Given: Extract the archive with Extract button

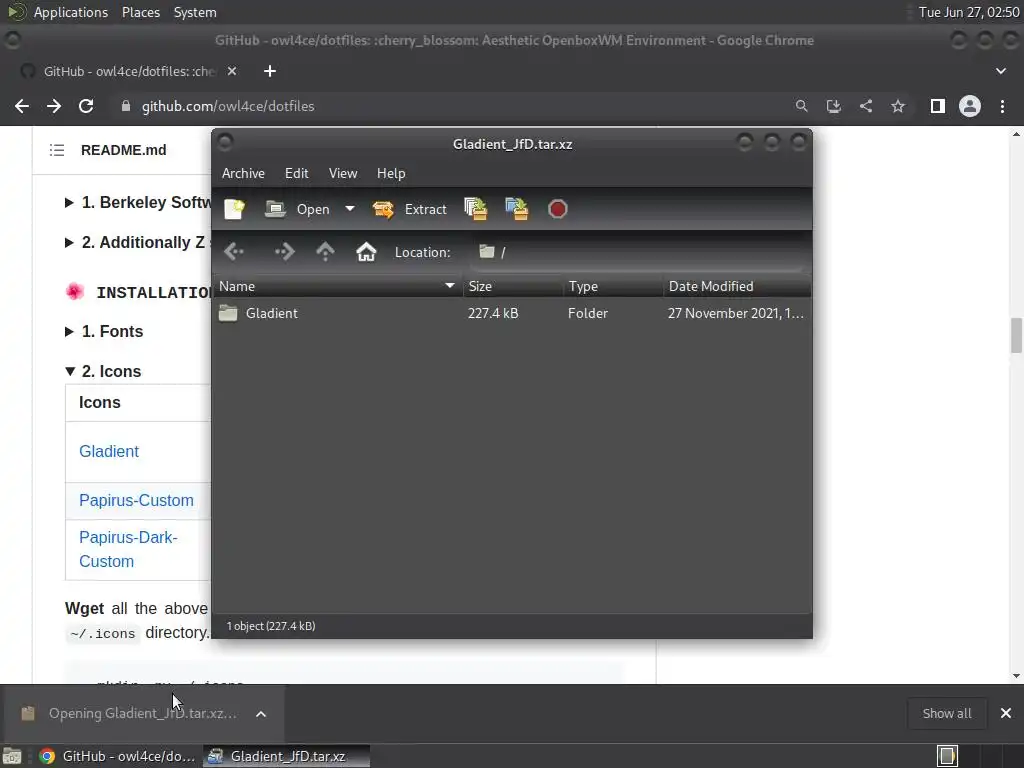Looking at the screenshot, I should 409,209.
